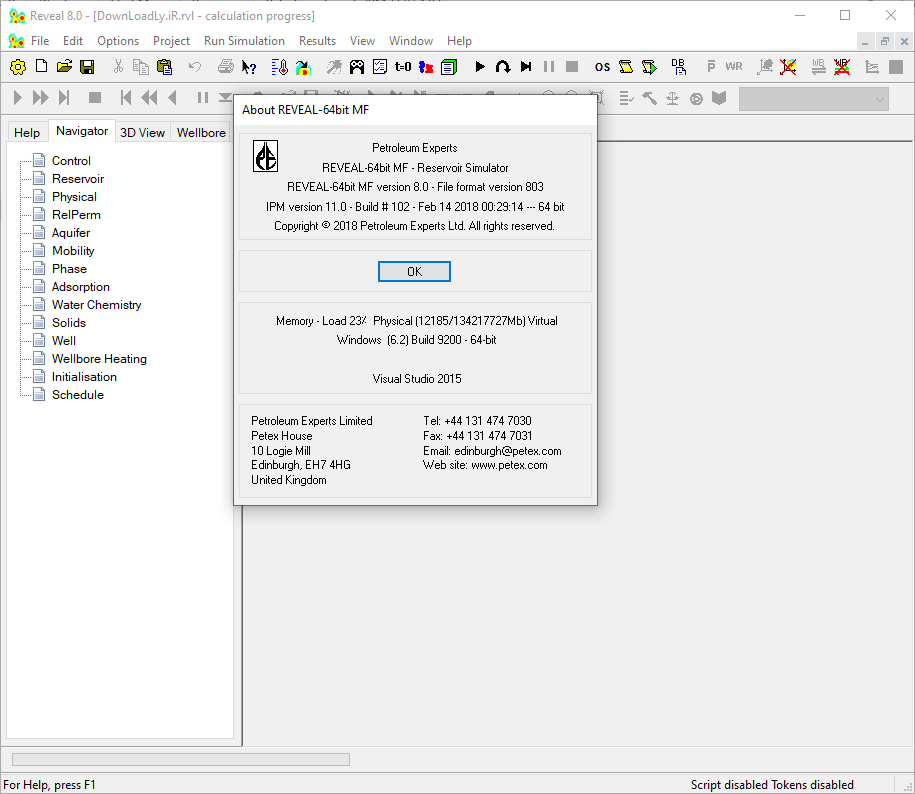This screenshot has width=915, height=794.
Task: Activate the context help pointer icon
Action: [249, 67]
